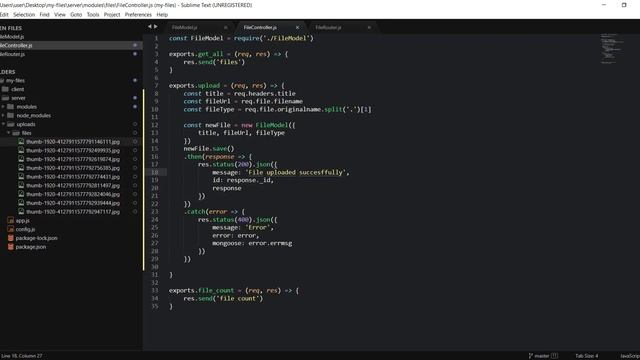This screenshot has width=640, height=360.
Task: Open the Project menu
Action: (x=112, y=15)
